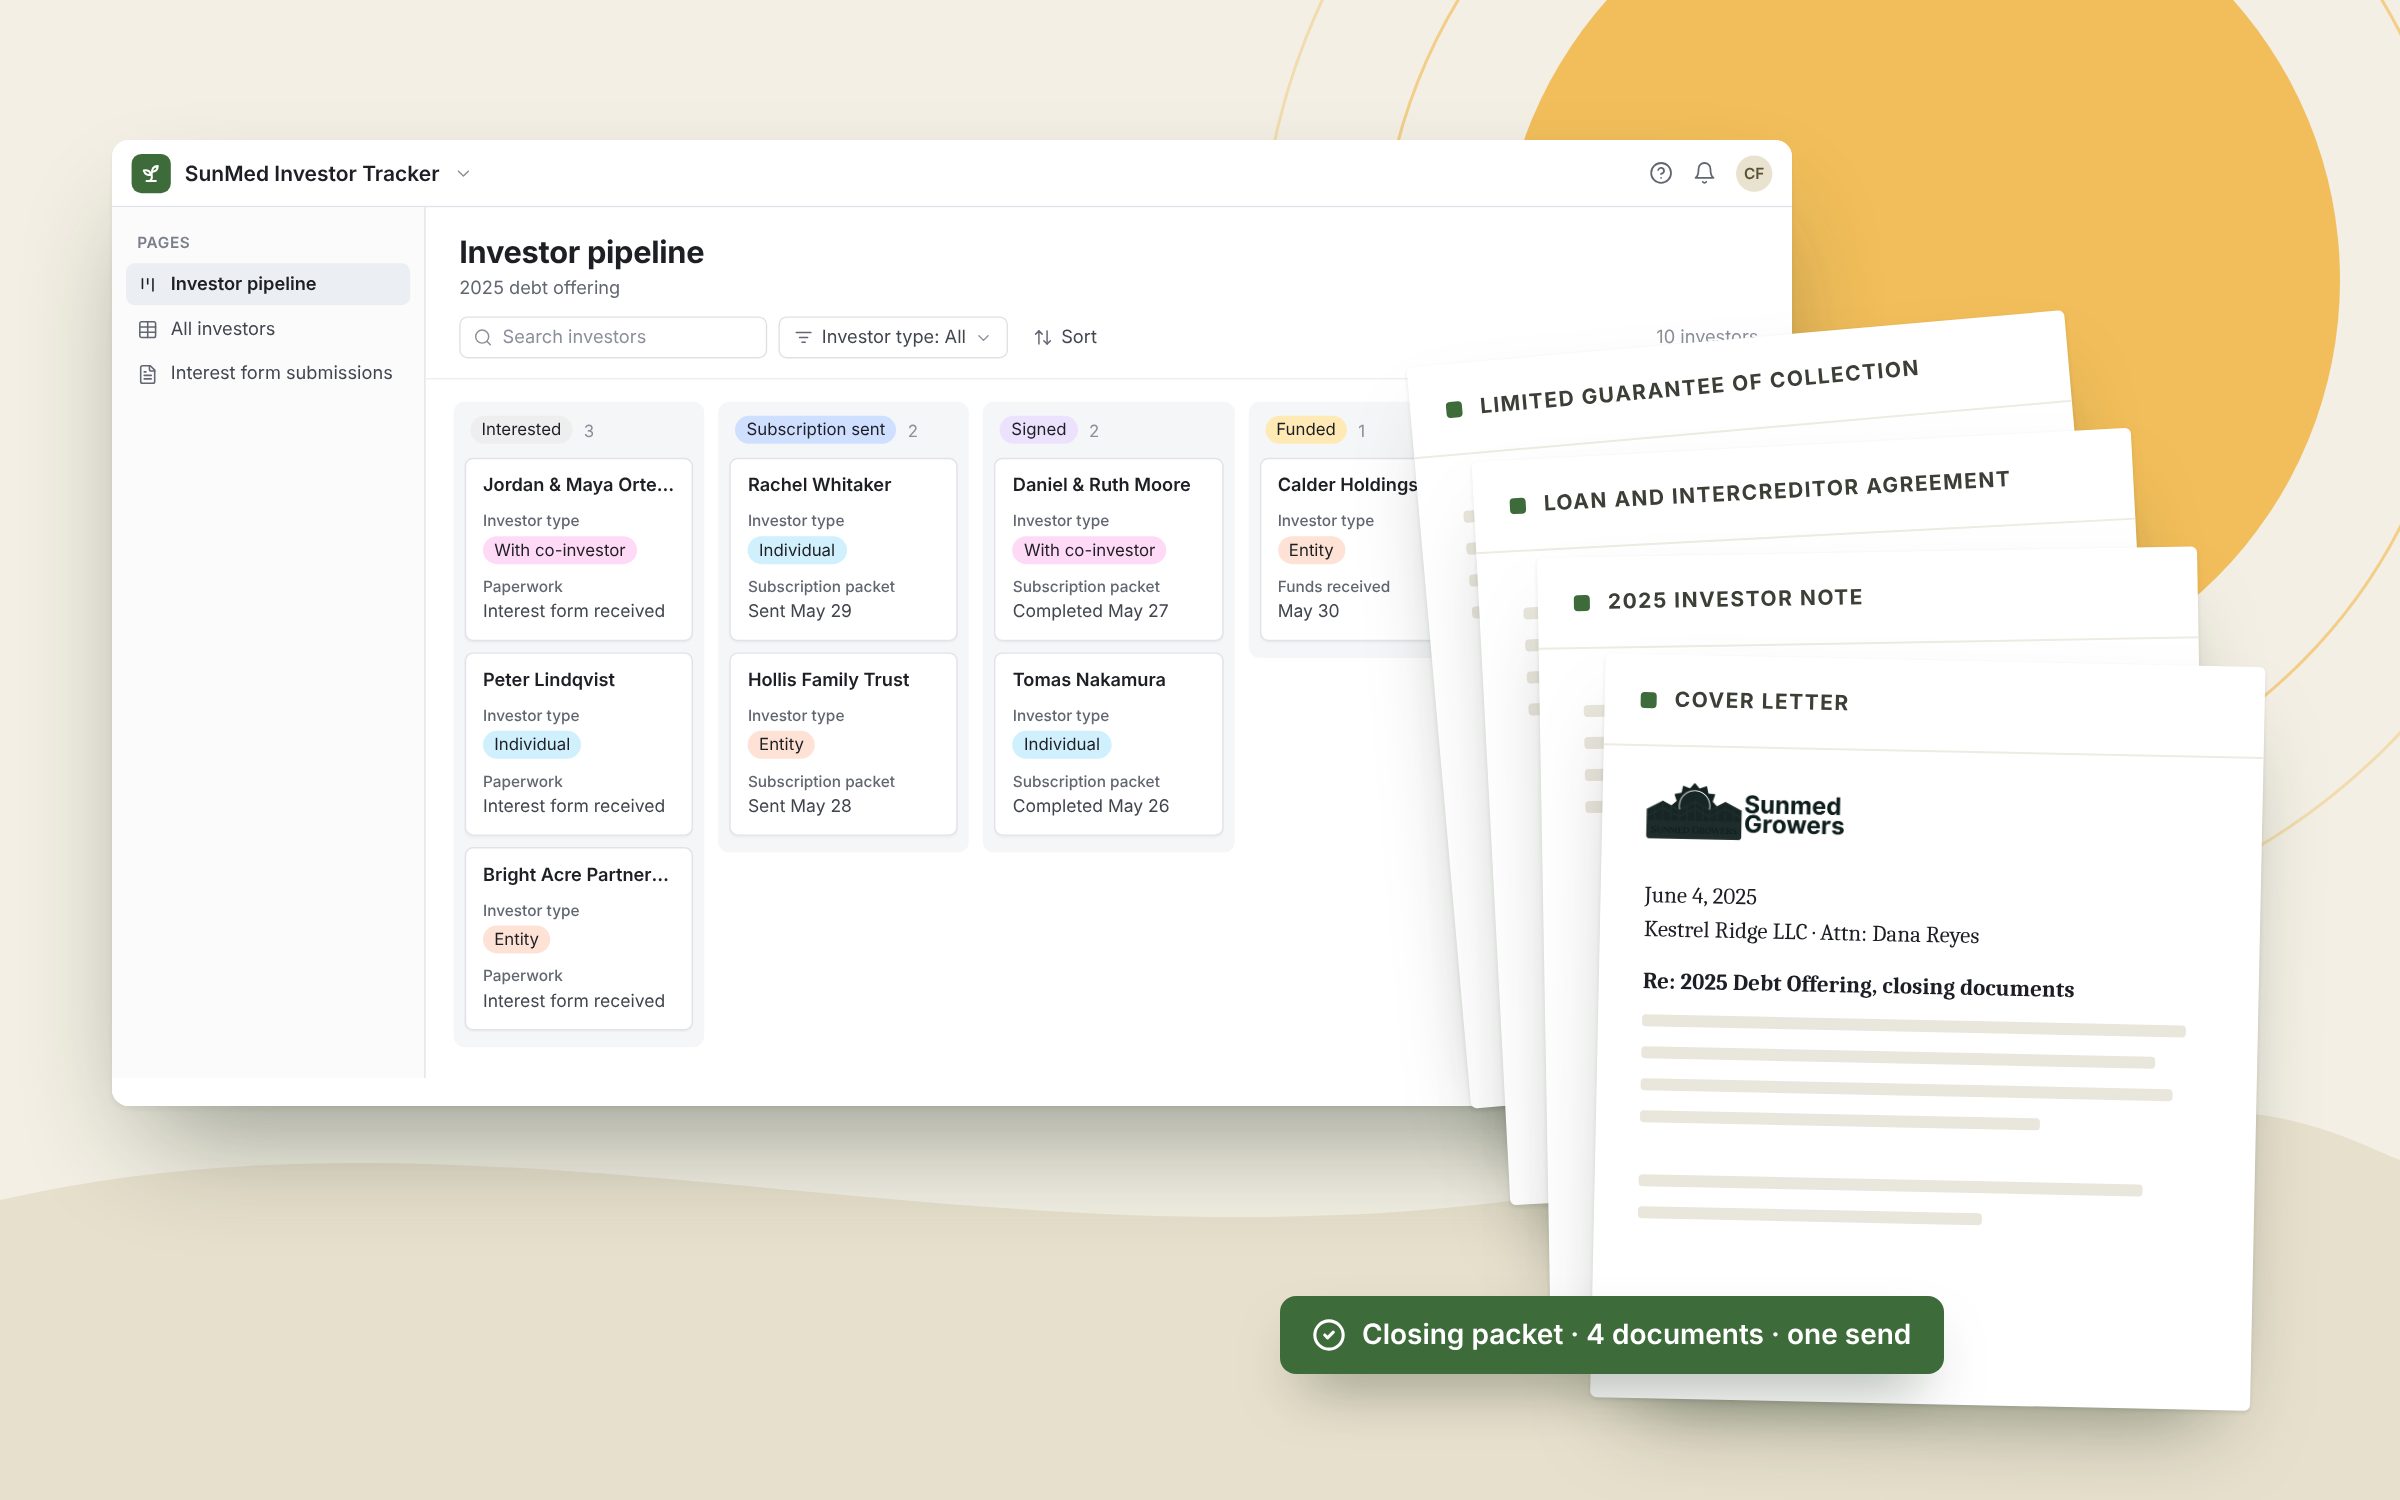Viewport: 2400px width, 1500px height.
Task: Open the Hollis Family Trust card
Action: [843, 744]
